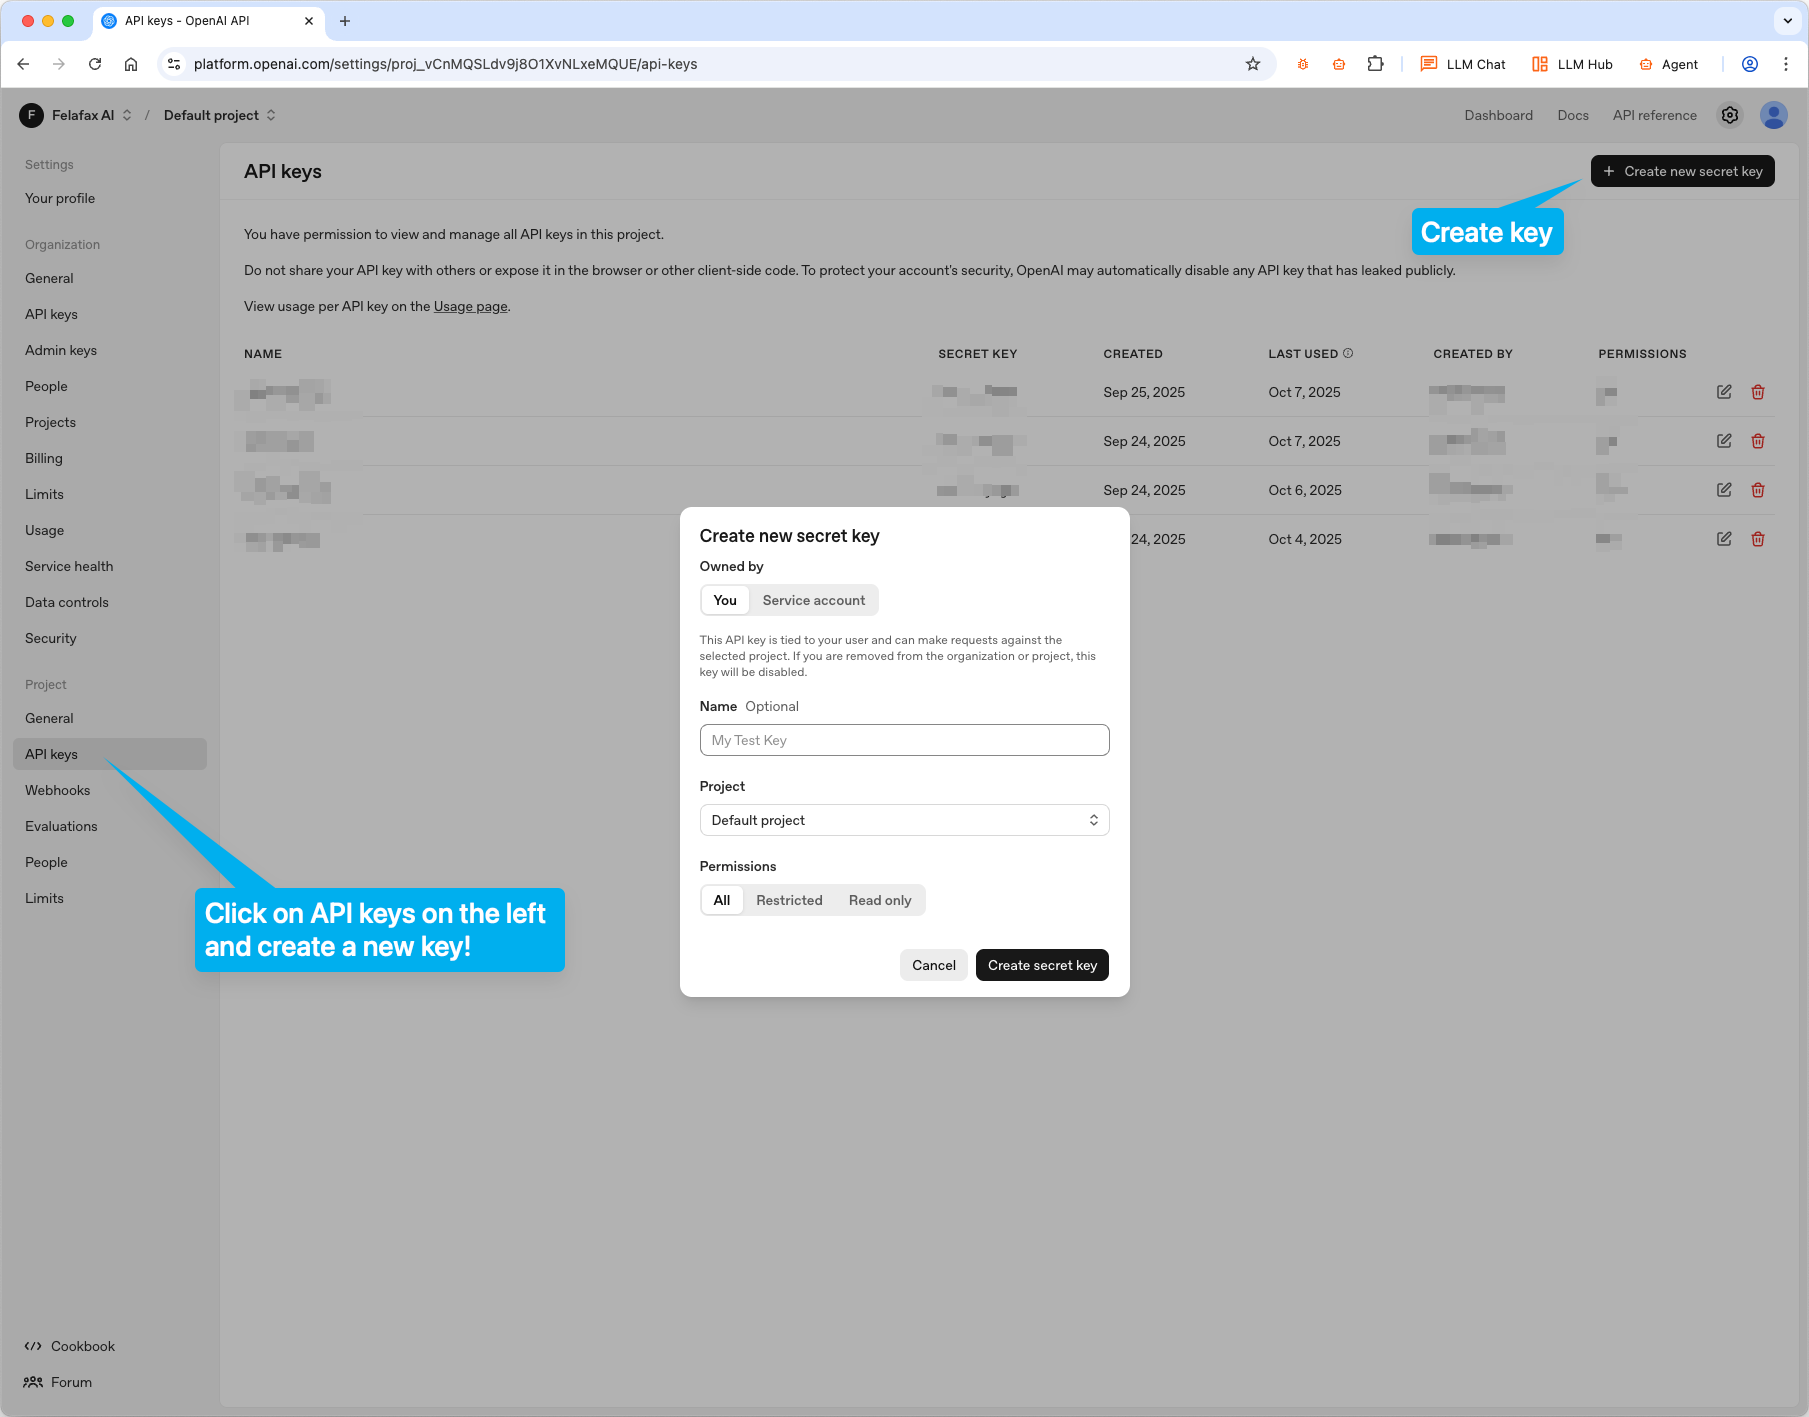This screenshot has width=1809, height=1417.
Task: Click the key Name input field
Action: pos(905,740)
